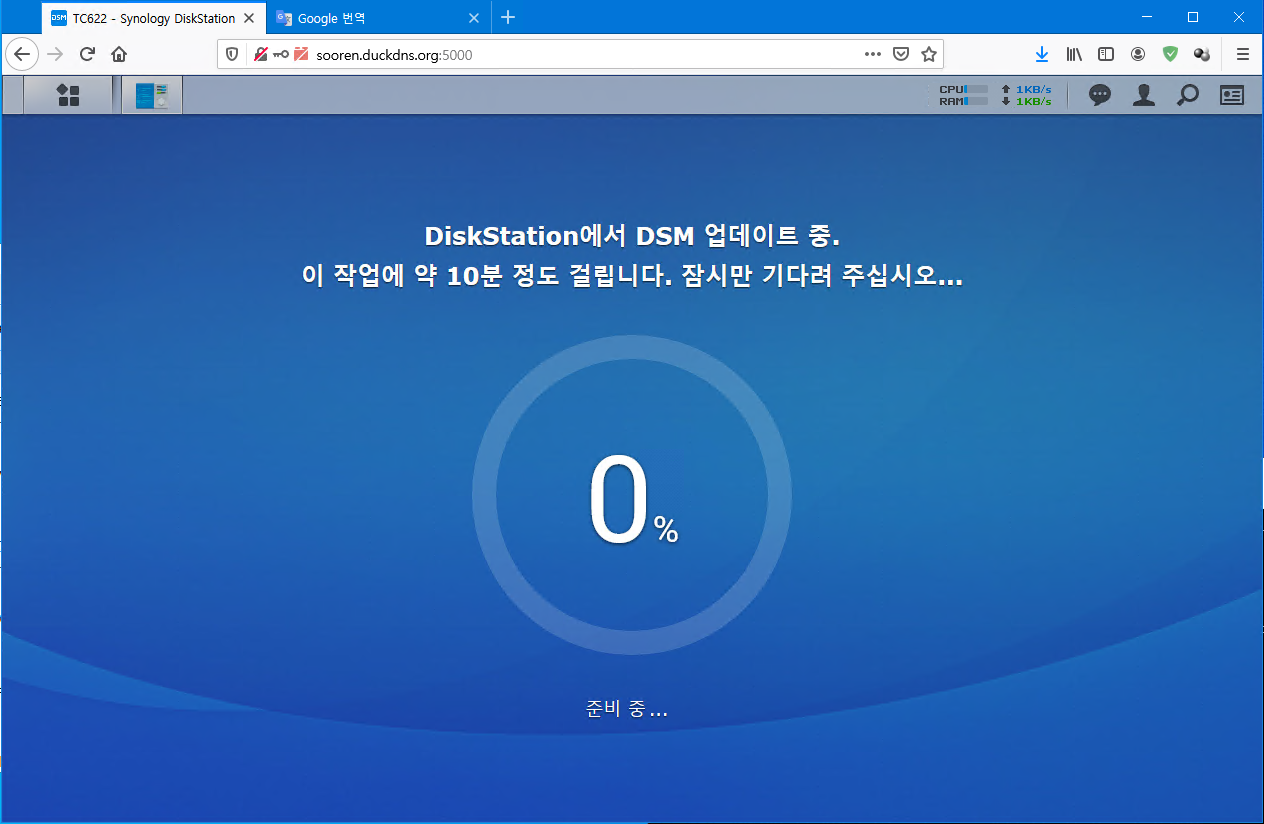Open the DSM Main Menu icon

pyautogui.click(x=68, y=96)
